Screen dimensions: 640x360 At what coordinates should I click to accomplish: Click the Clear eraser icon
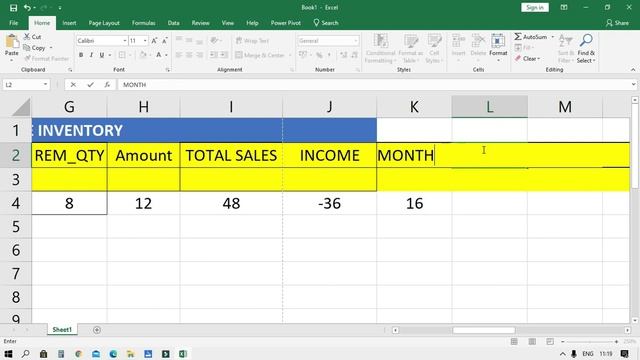point(518,59)
